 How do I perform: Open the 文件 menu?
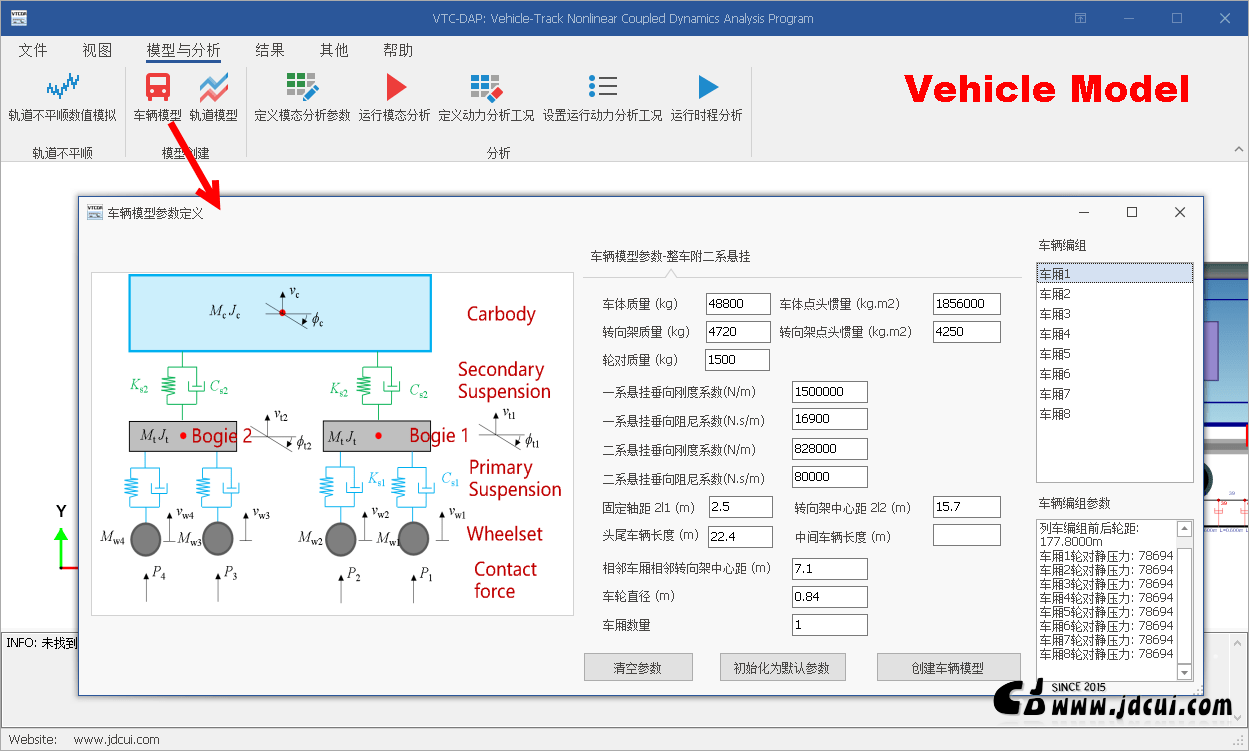point(33,50)
